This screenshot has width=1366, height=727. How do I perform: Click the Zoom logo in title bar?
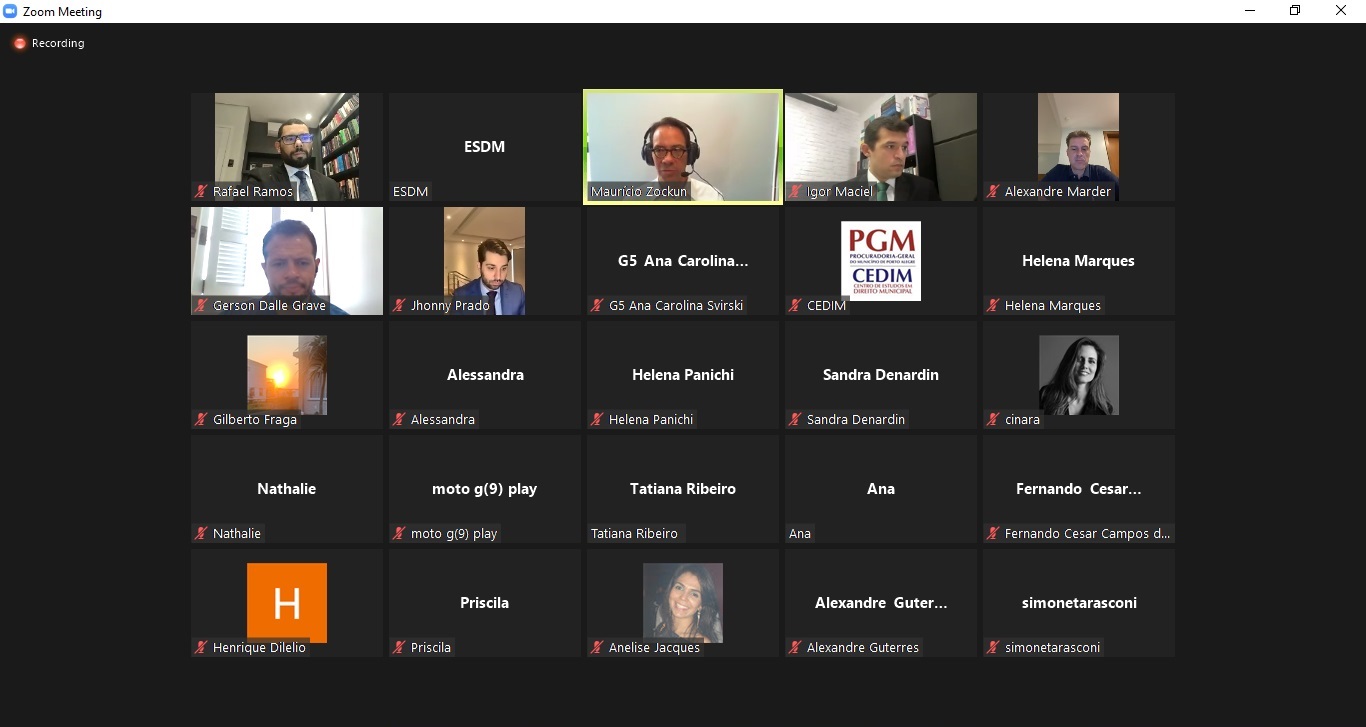[x=11, y=11]
